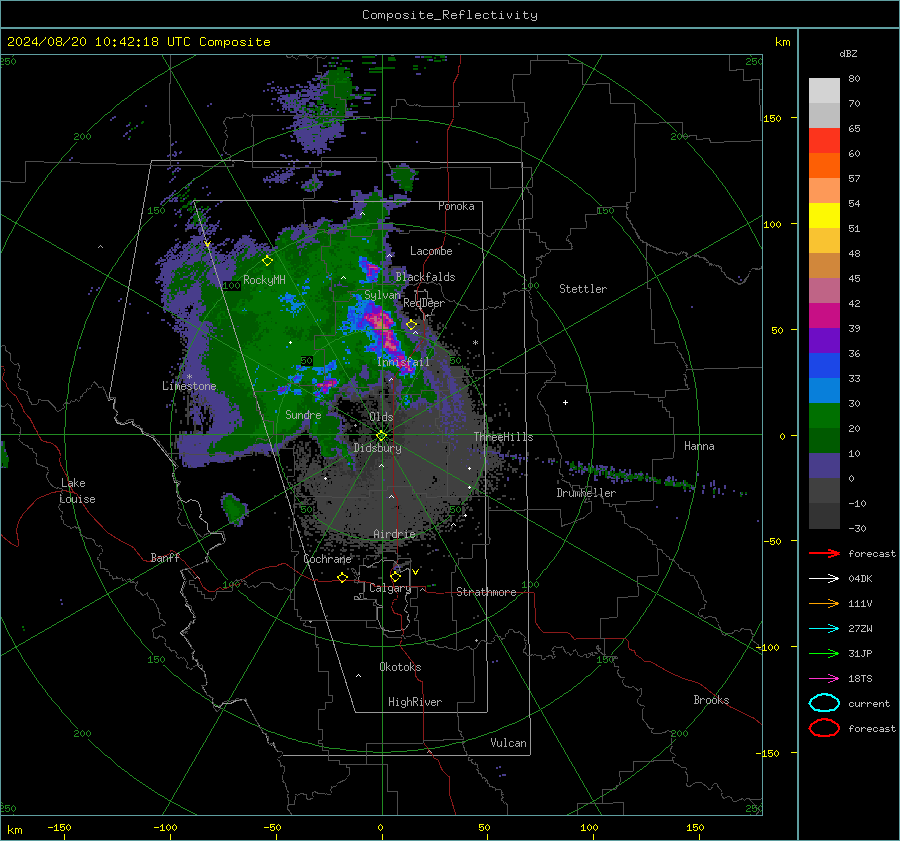Click the yellow diamond marker near RockyMH
This screenshot has height=841, width=900.
(267, 261)
